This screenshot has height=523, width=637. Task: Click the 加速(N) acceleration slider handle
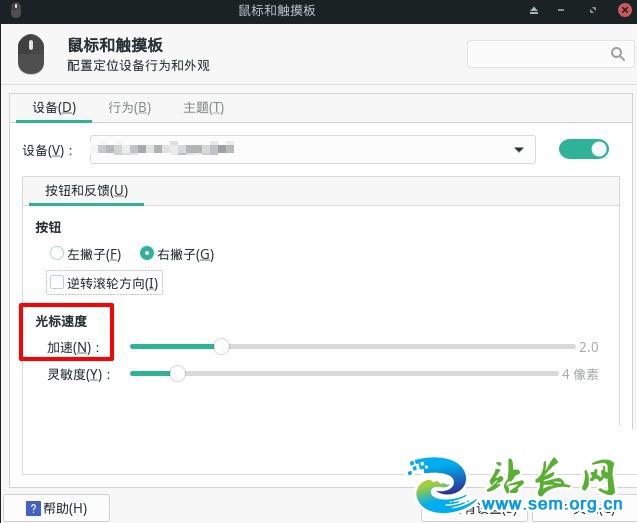(221, 347)
